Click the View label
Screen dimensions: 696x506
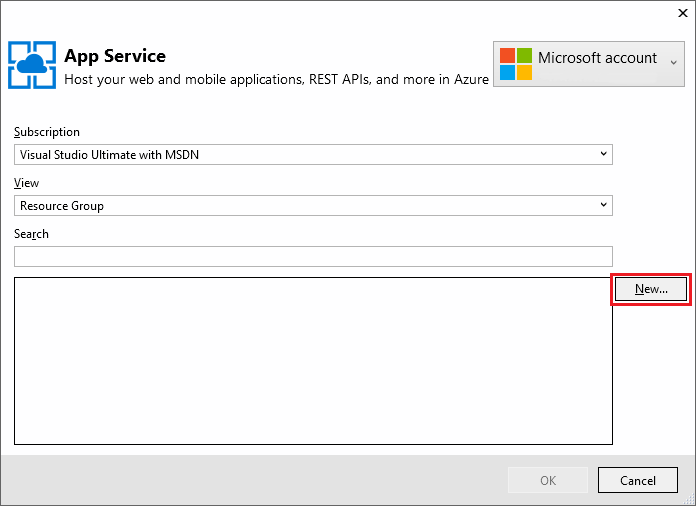(x=27, y=183)
